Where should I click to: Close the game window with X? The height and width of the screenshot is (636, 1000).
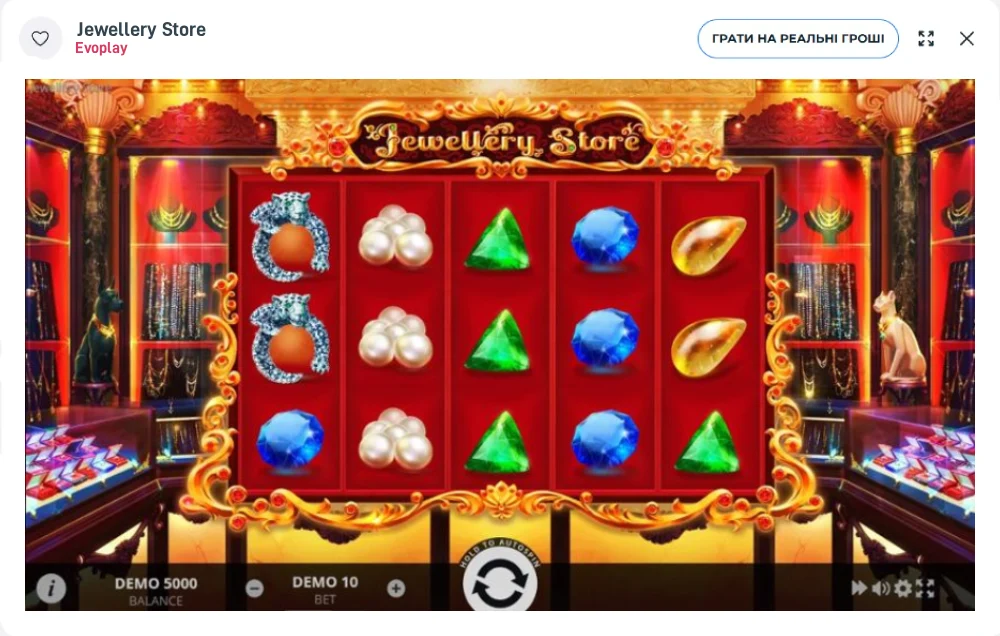[x=967, y=39]
